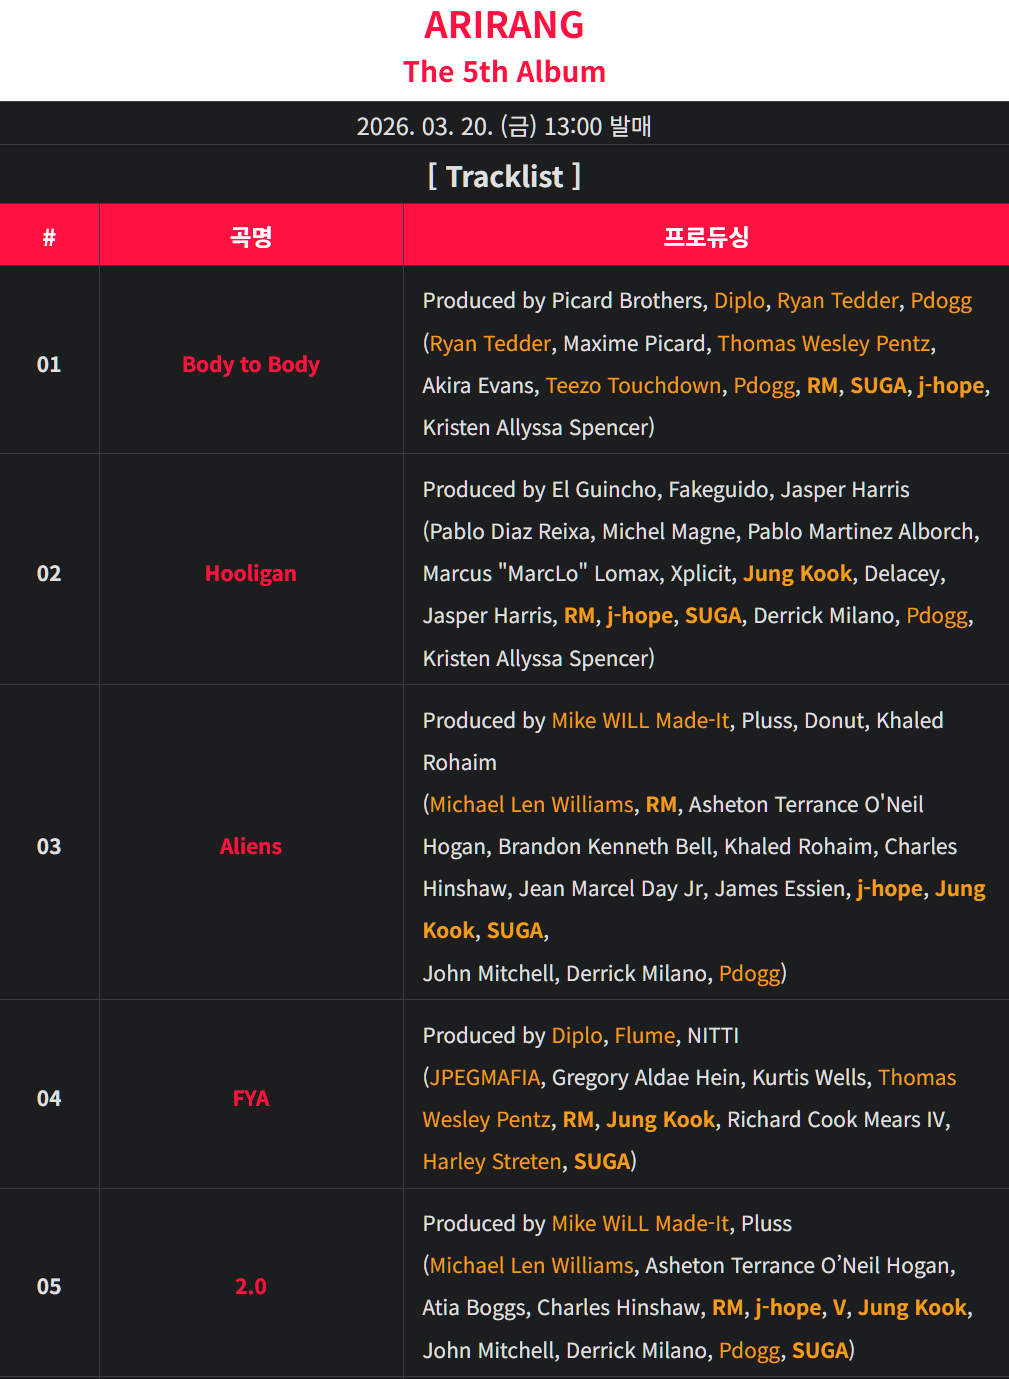Click 'Donut' producer name in Aliens credits
Image resolution: width=1009 pixels, height=1379 pixels.
click(x=834, y=720)
